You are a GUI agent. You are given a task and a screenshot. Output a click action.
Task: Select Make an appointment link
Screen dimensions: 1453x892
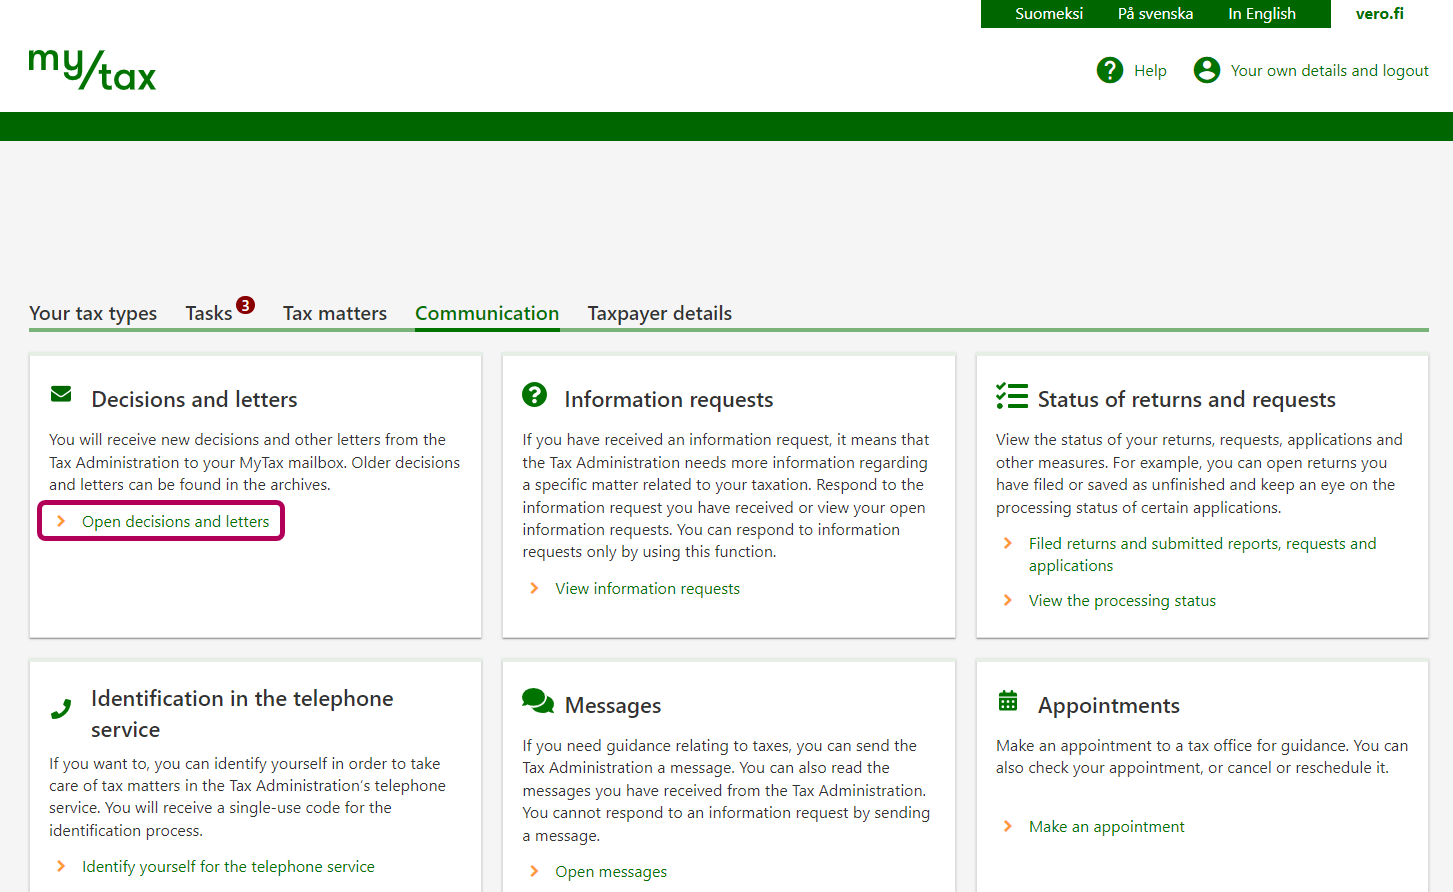[x=1106, y=827]
